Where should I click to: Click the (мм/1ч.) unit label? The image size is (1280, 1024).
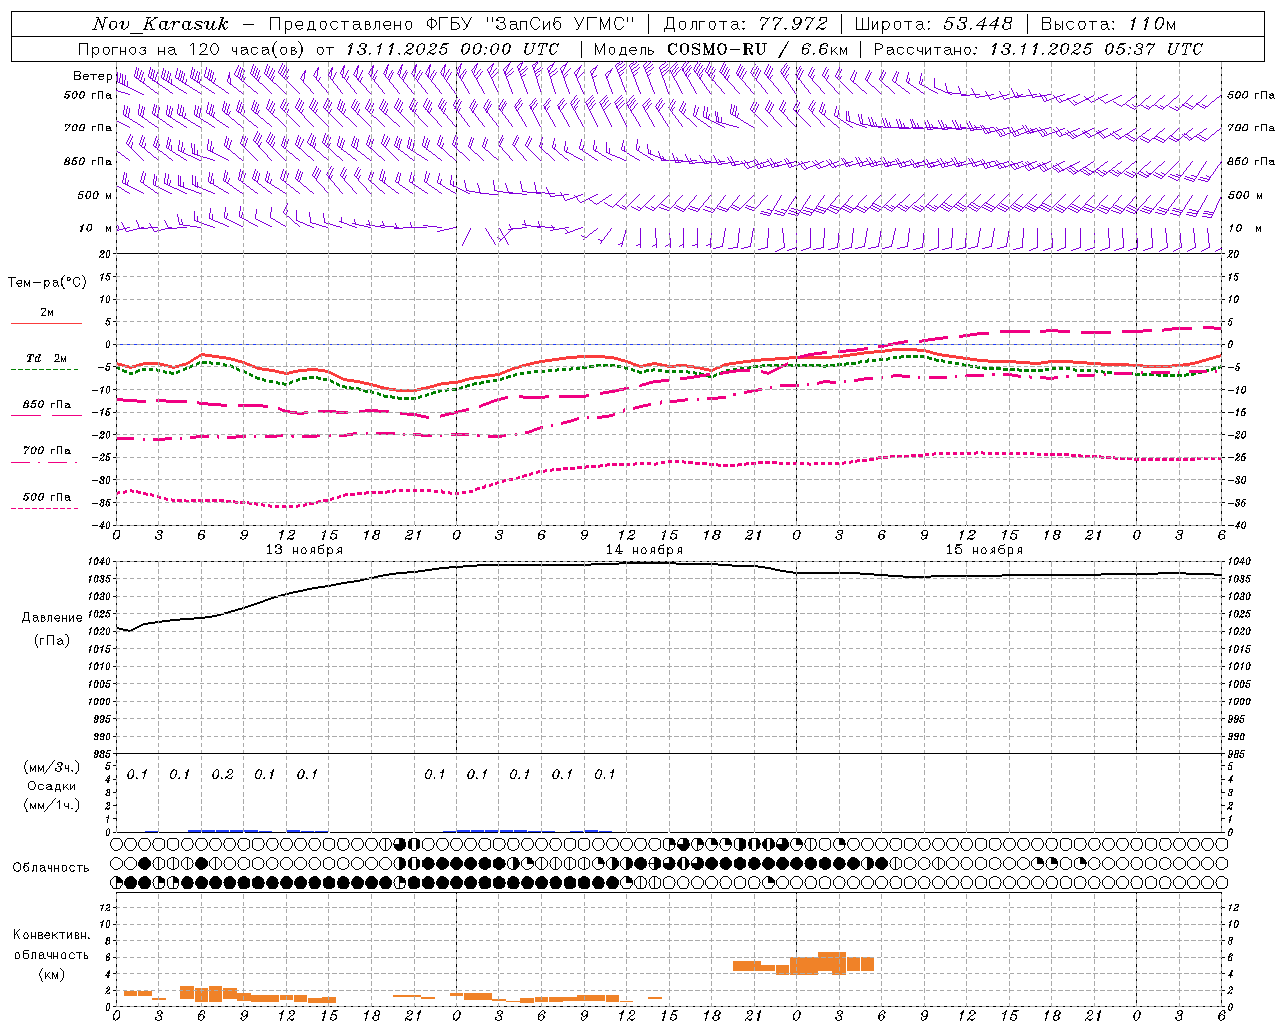[x=51, y=805]
